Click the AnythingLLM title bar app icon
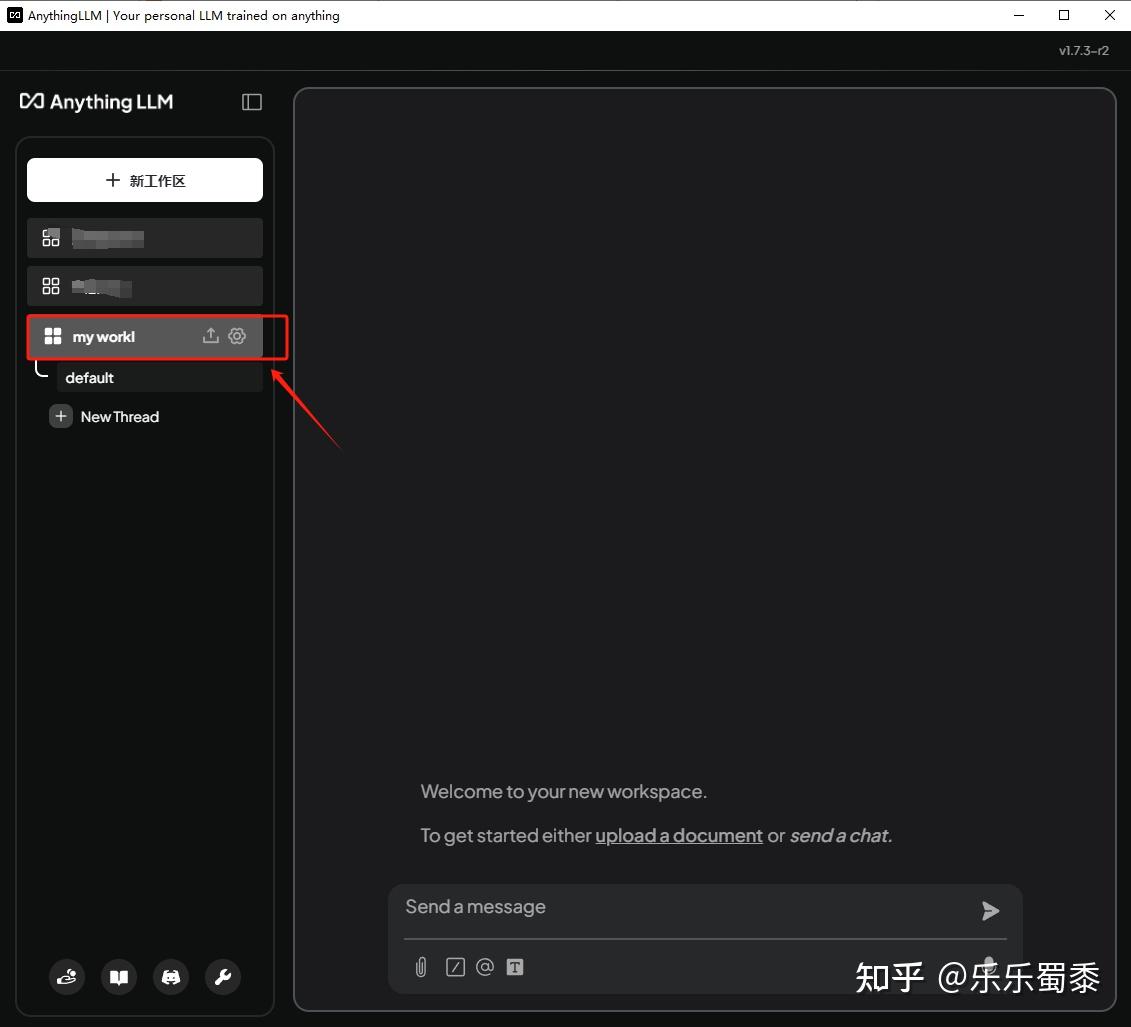1131x1027 pixels. pos(14,15)
